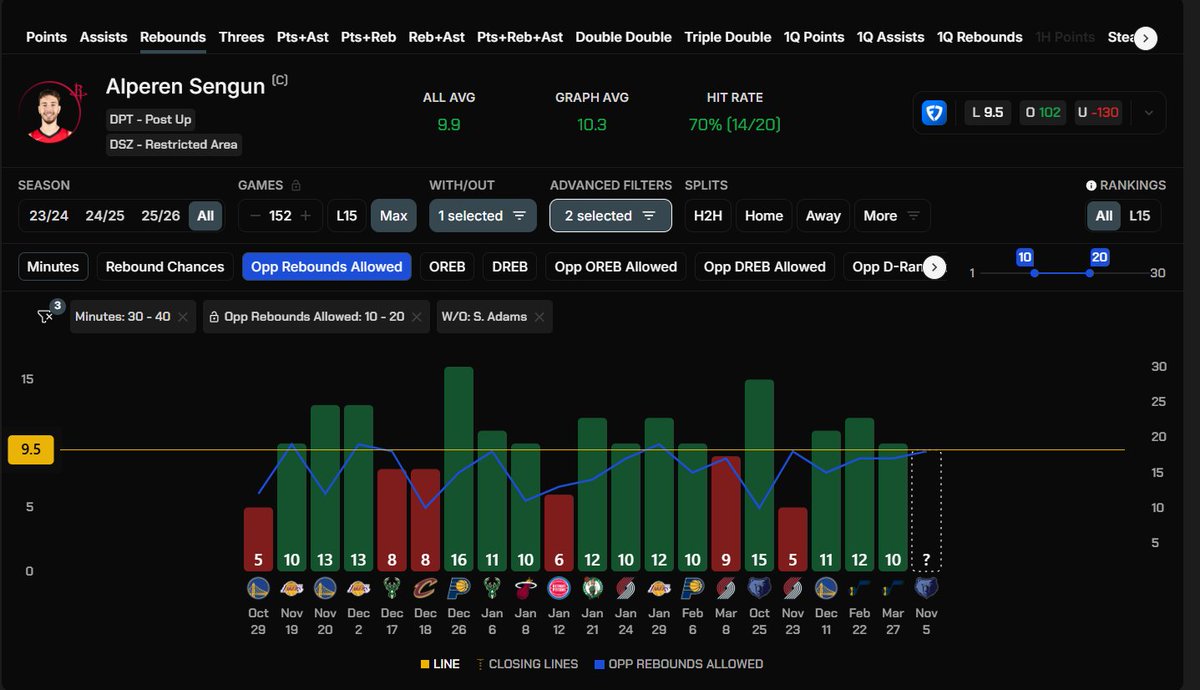Viewport: 1200px width, 690px height.
Task: Click the DREB overlay button
Action: (x=510, y=267)
